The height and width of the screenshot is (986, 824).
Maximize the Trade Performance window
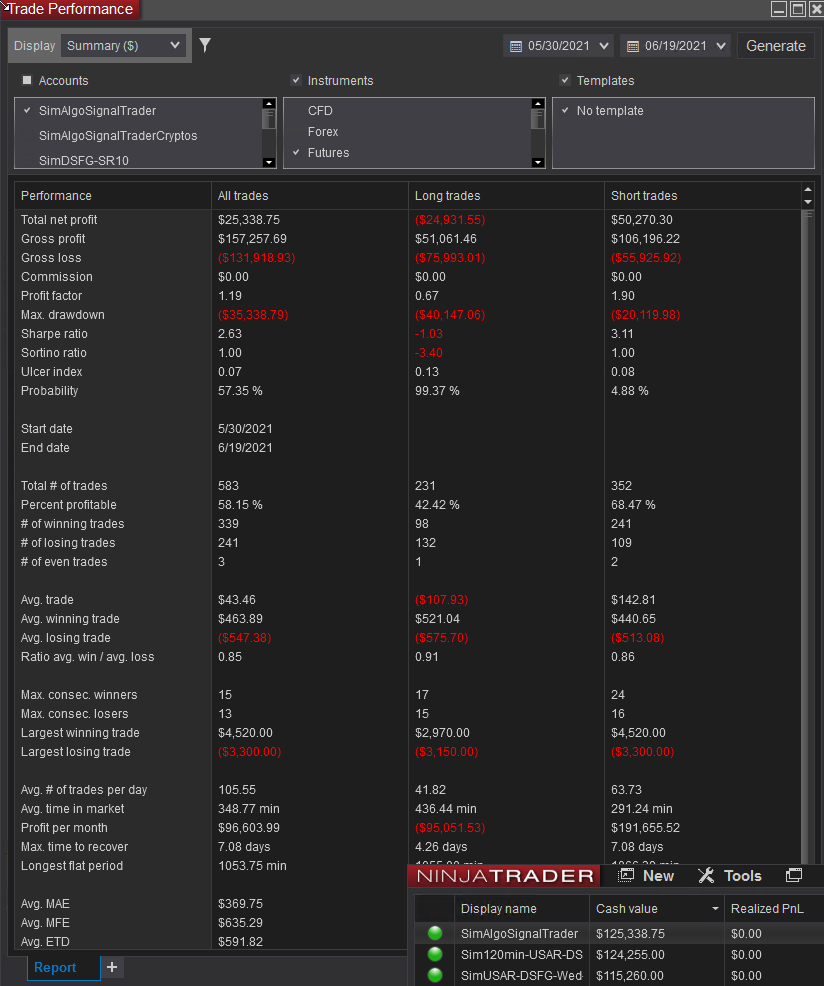point(798,9)
